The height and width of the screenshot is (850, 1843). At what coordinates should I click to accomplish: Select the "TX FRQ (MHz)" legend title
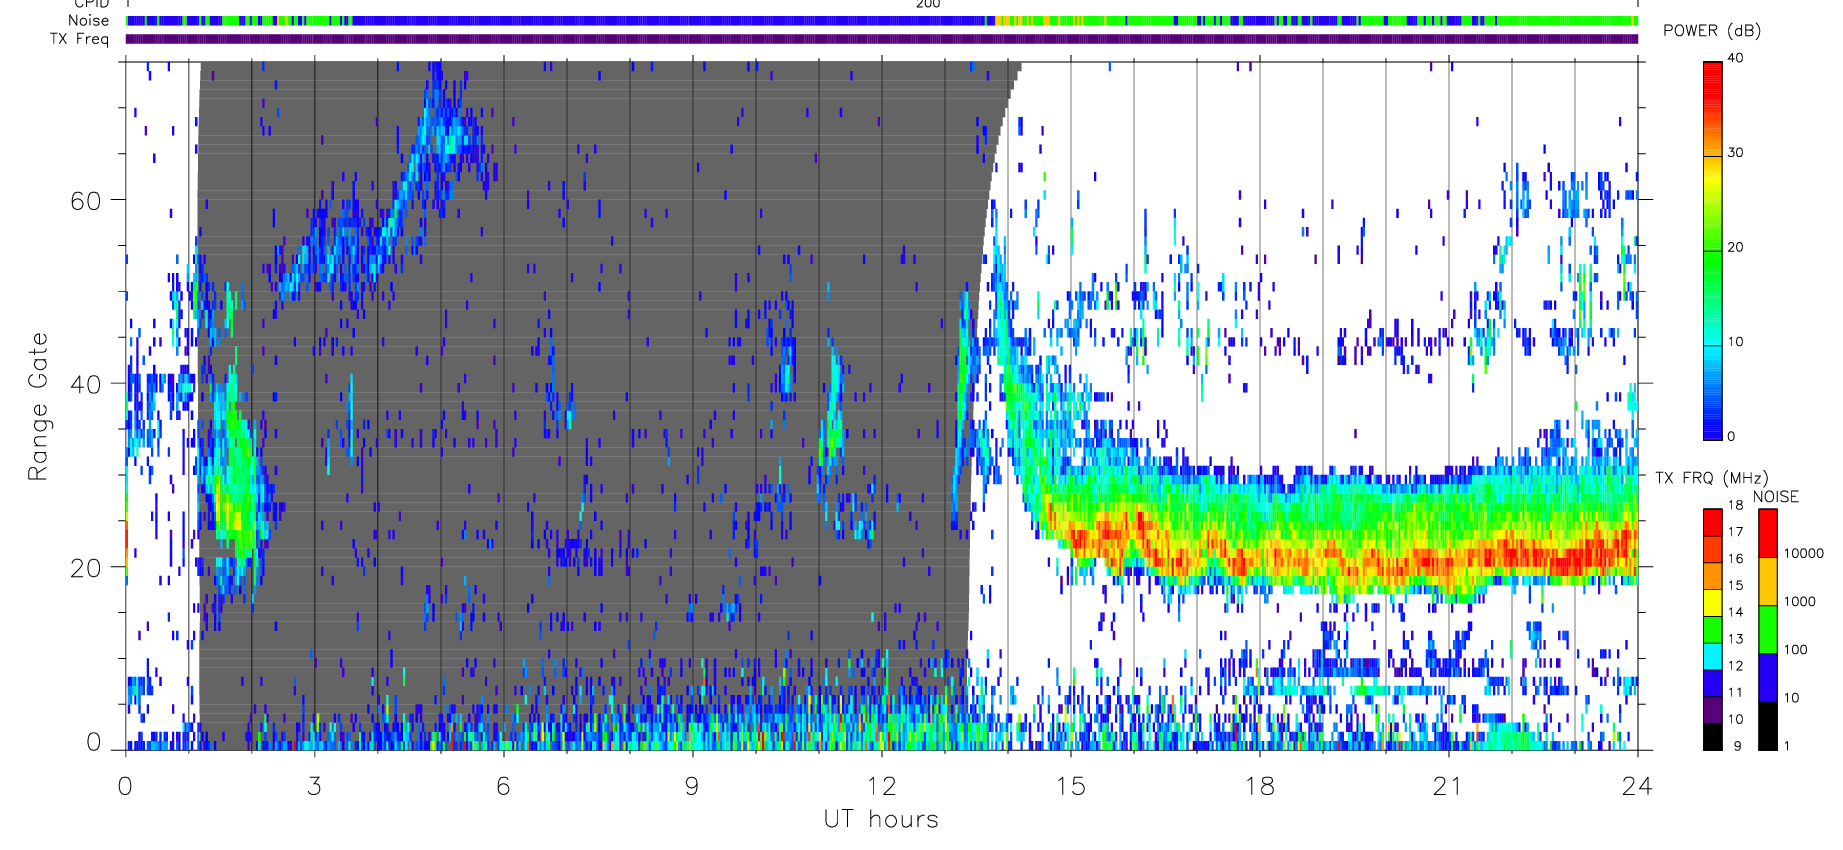pos(1711,478)
